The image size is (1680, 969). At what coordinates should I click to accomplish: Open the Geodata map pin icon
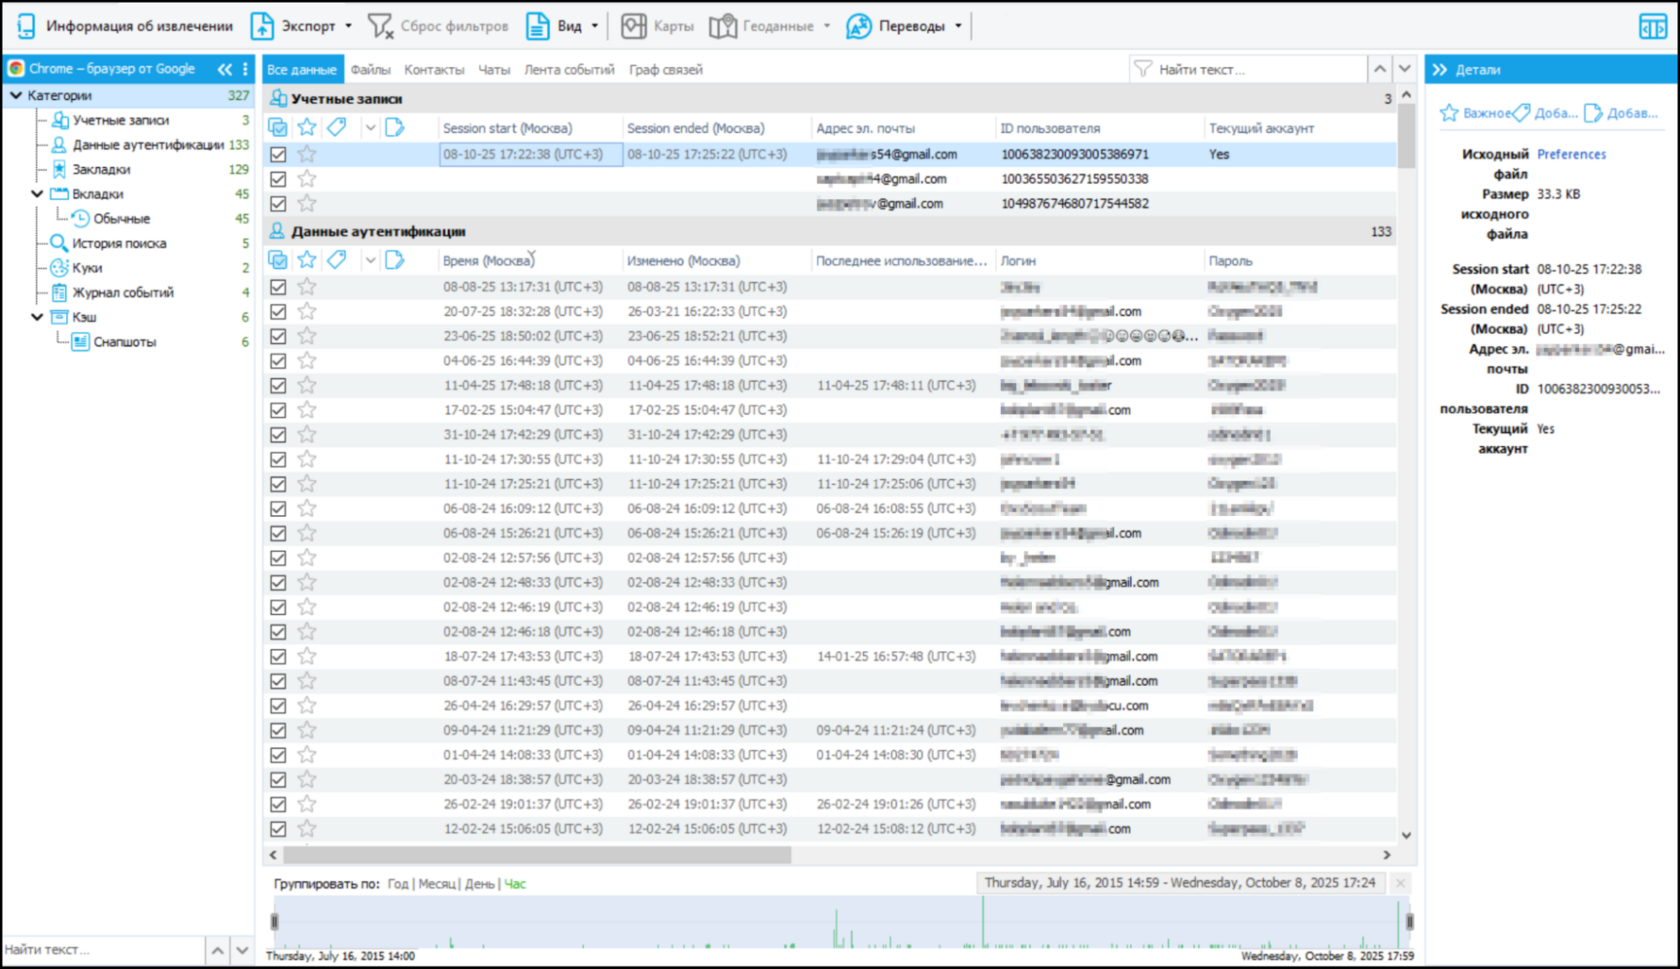[x=723, y=26]
